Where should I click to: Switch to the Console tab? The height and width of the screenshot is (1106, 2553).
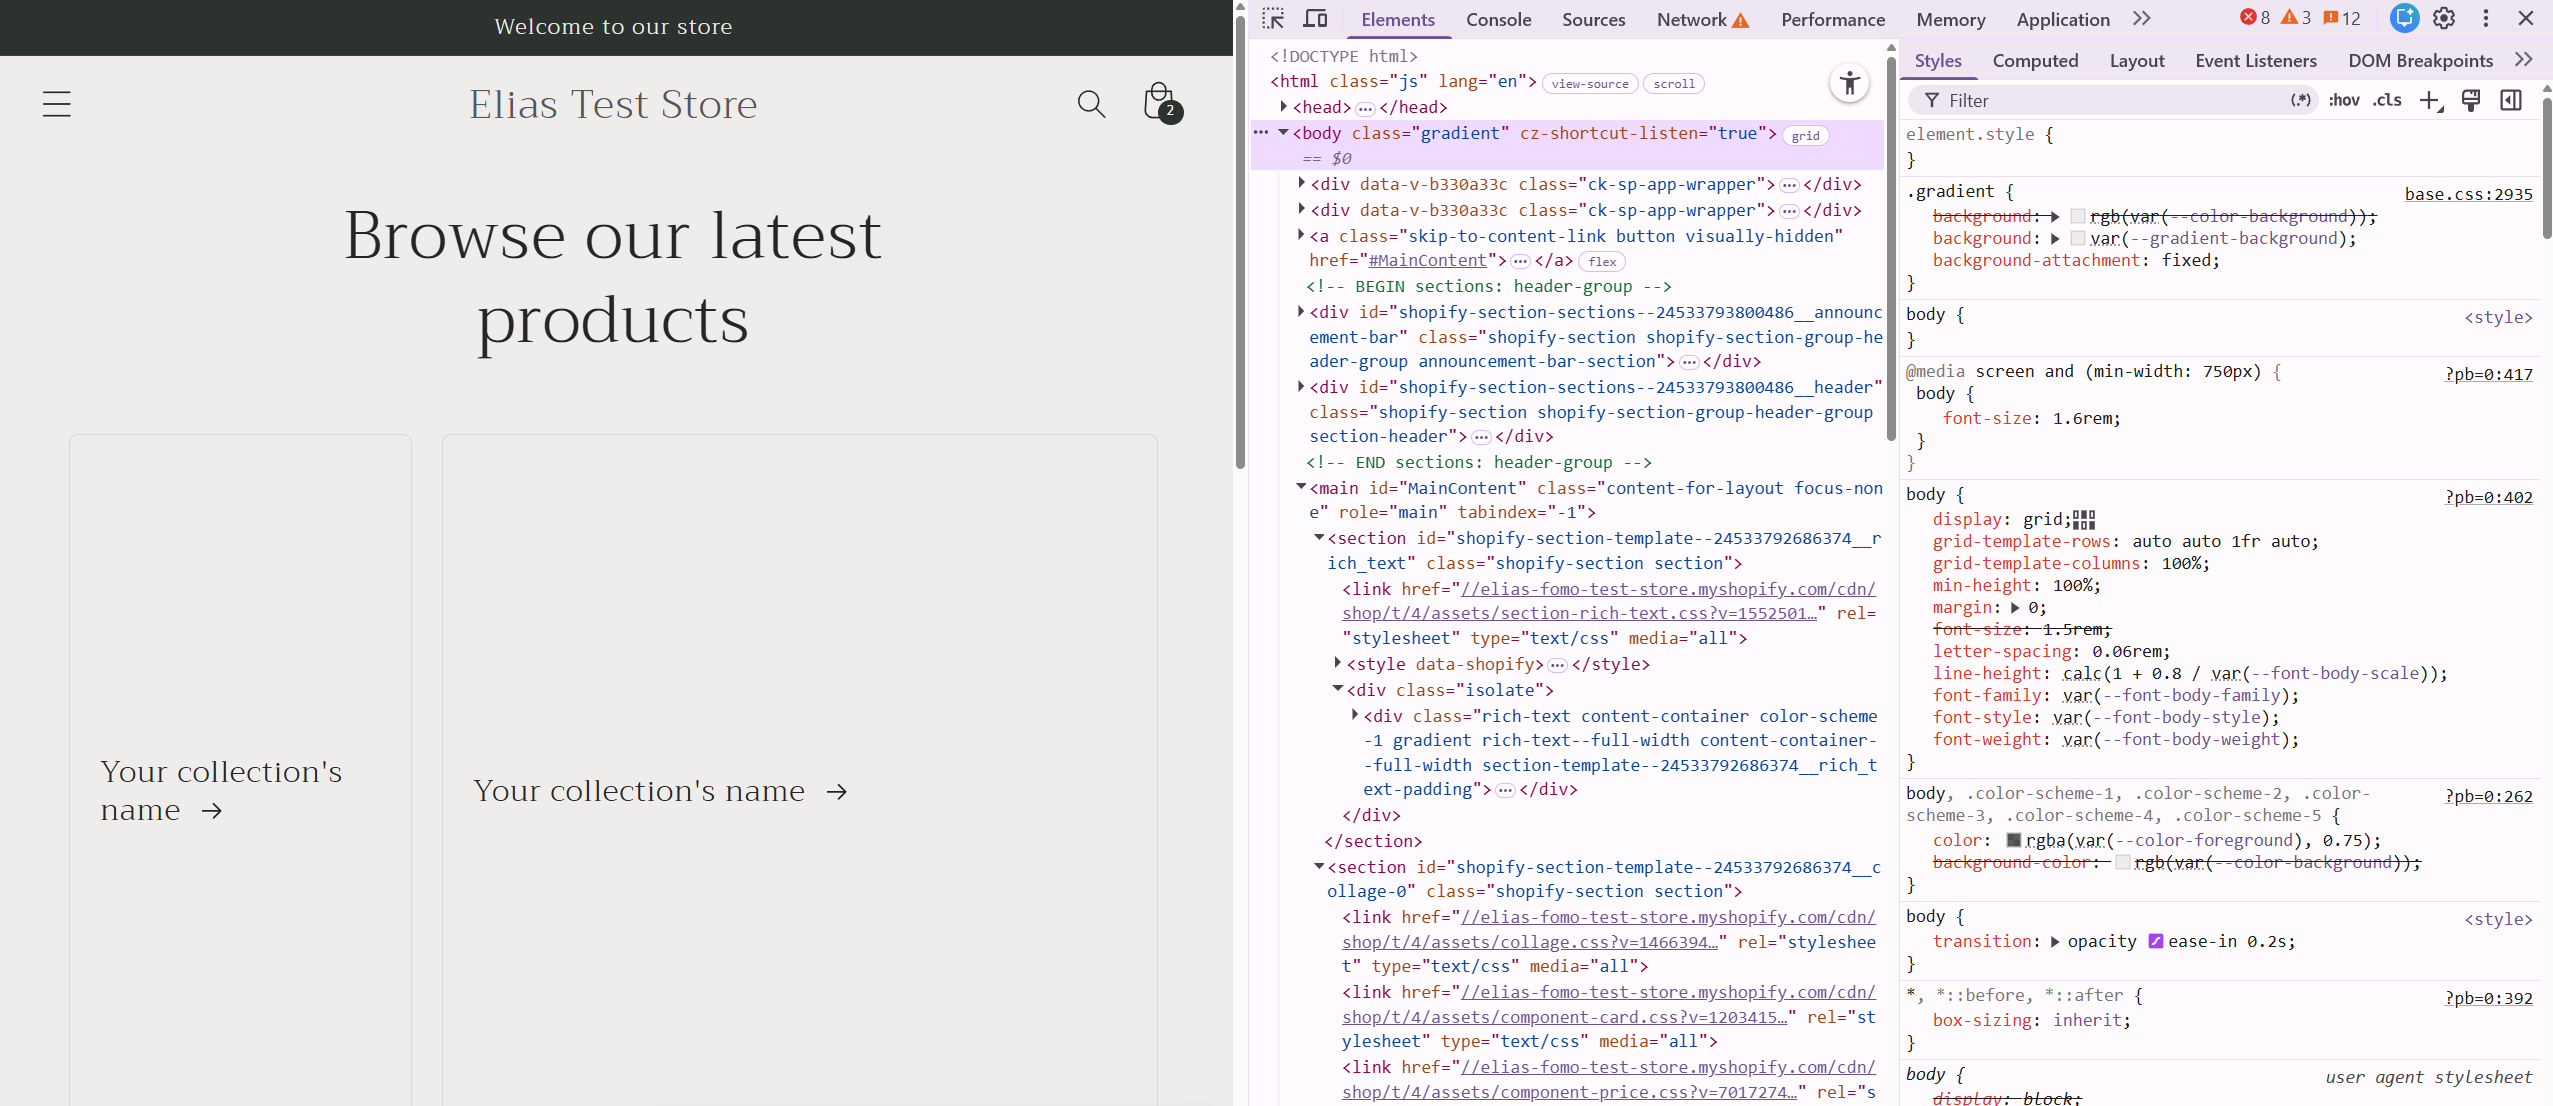[1498, 19]
